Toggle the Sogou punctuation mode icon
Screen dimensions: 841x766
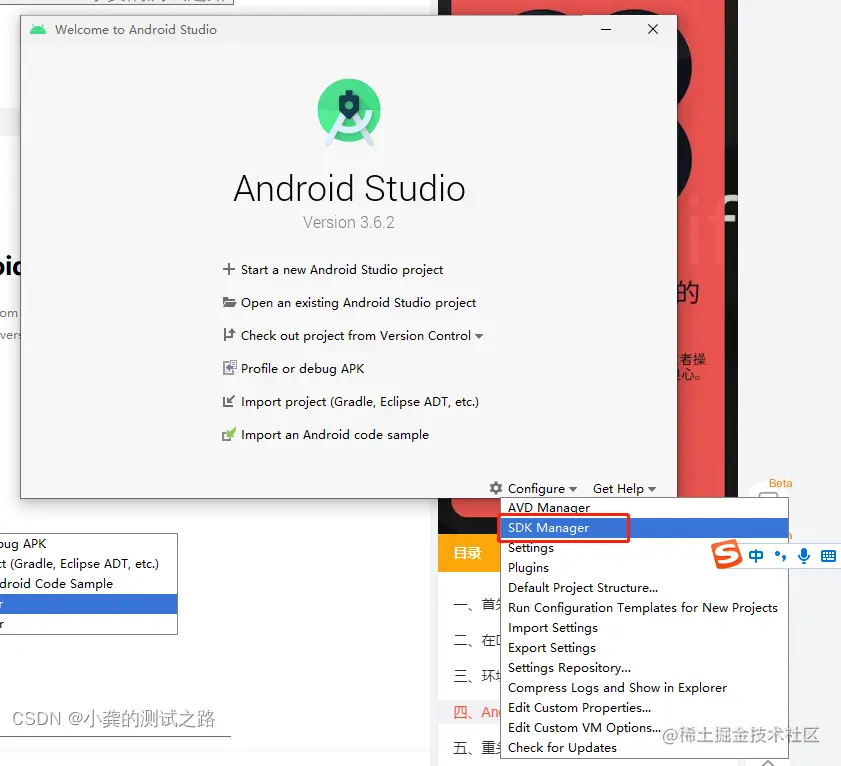pos(780,556)
